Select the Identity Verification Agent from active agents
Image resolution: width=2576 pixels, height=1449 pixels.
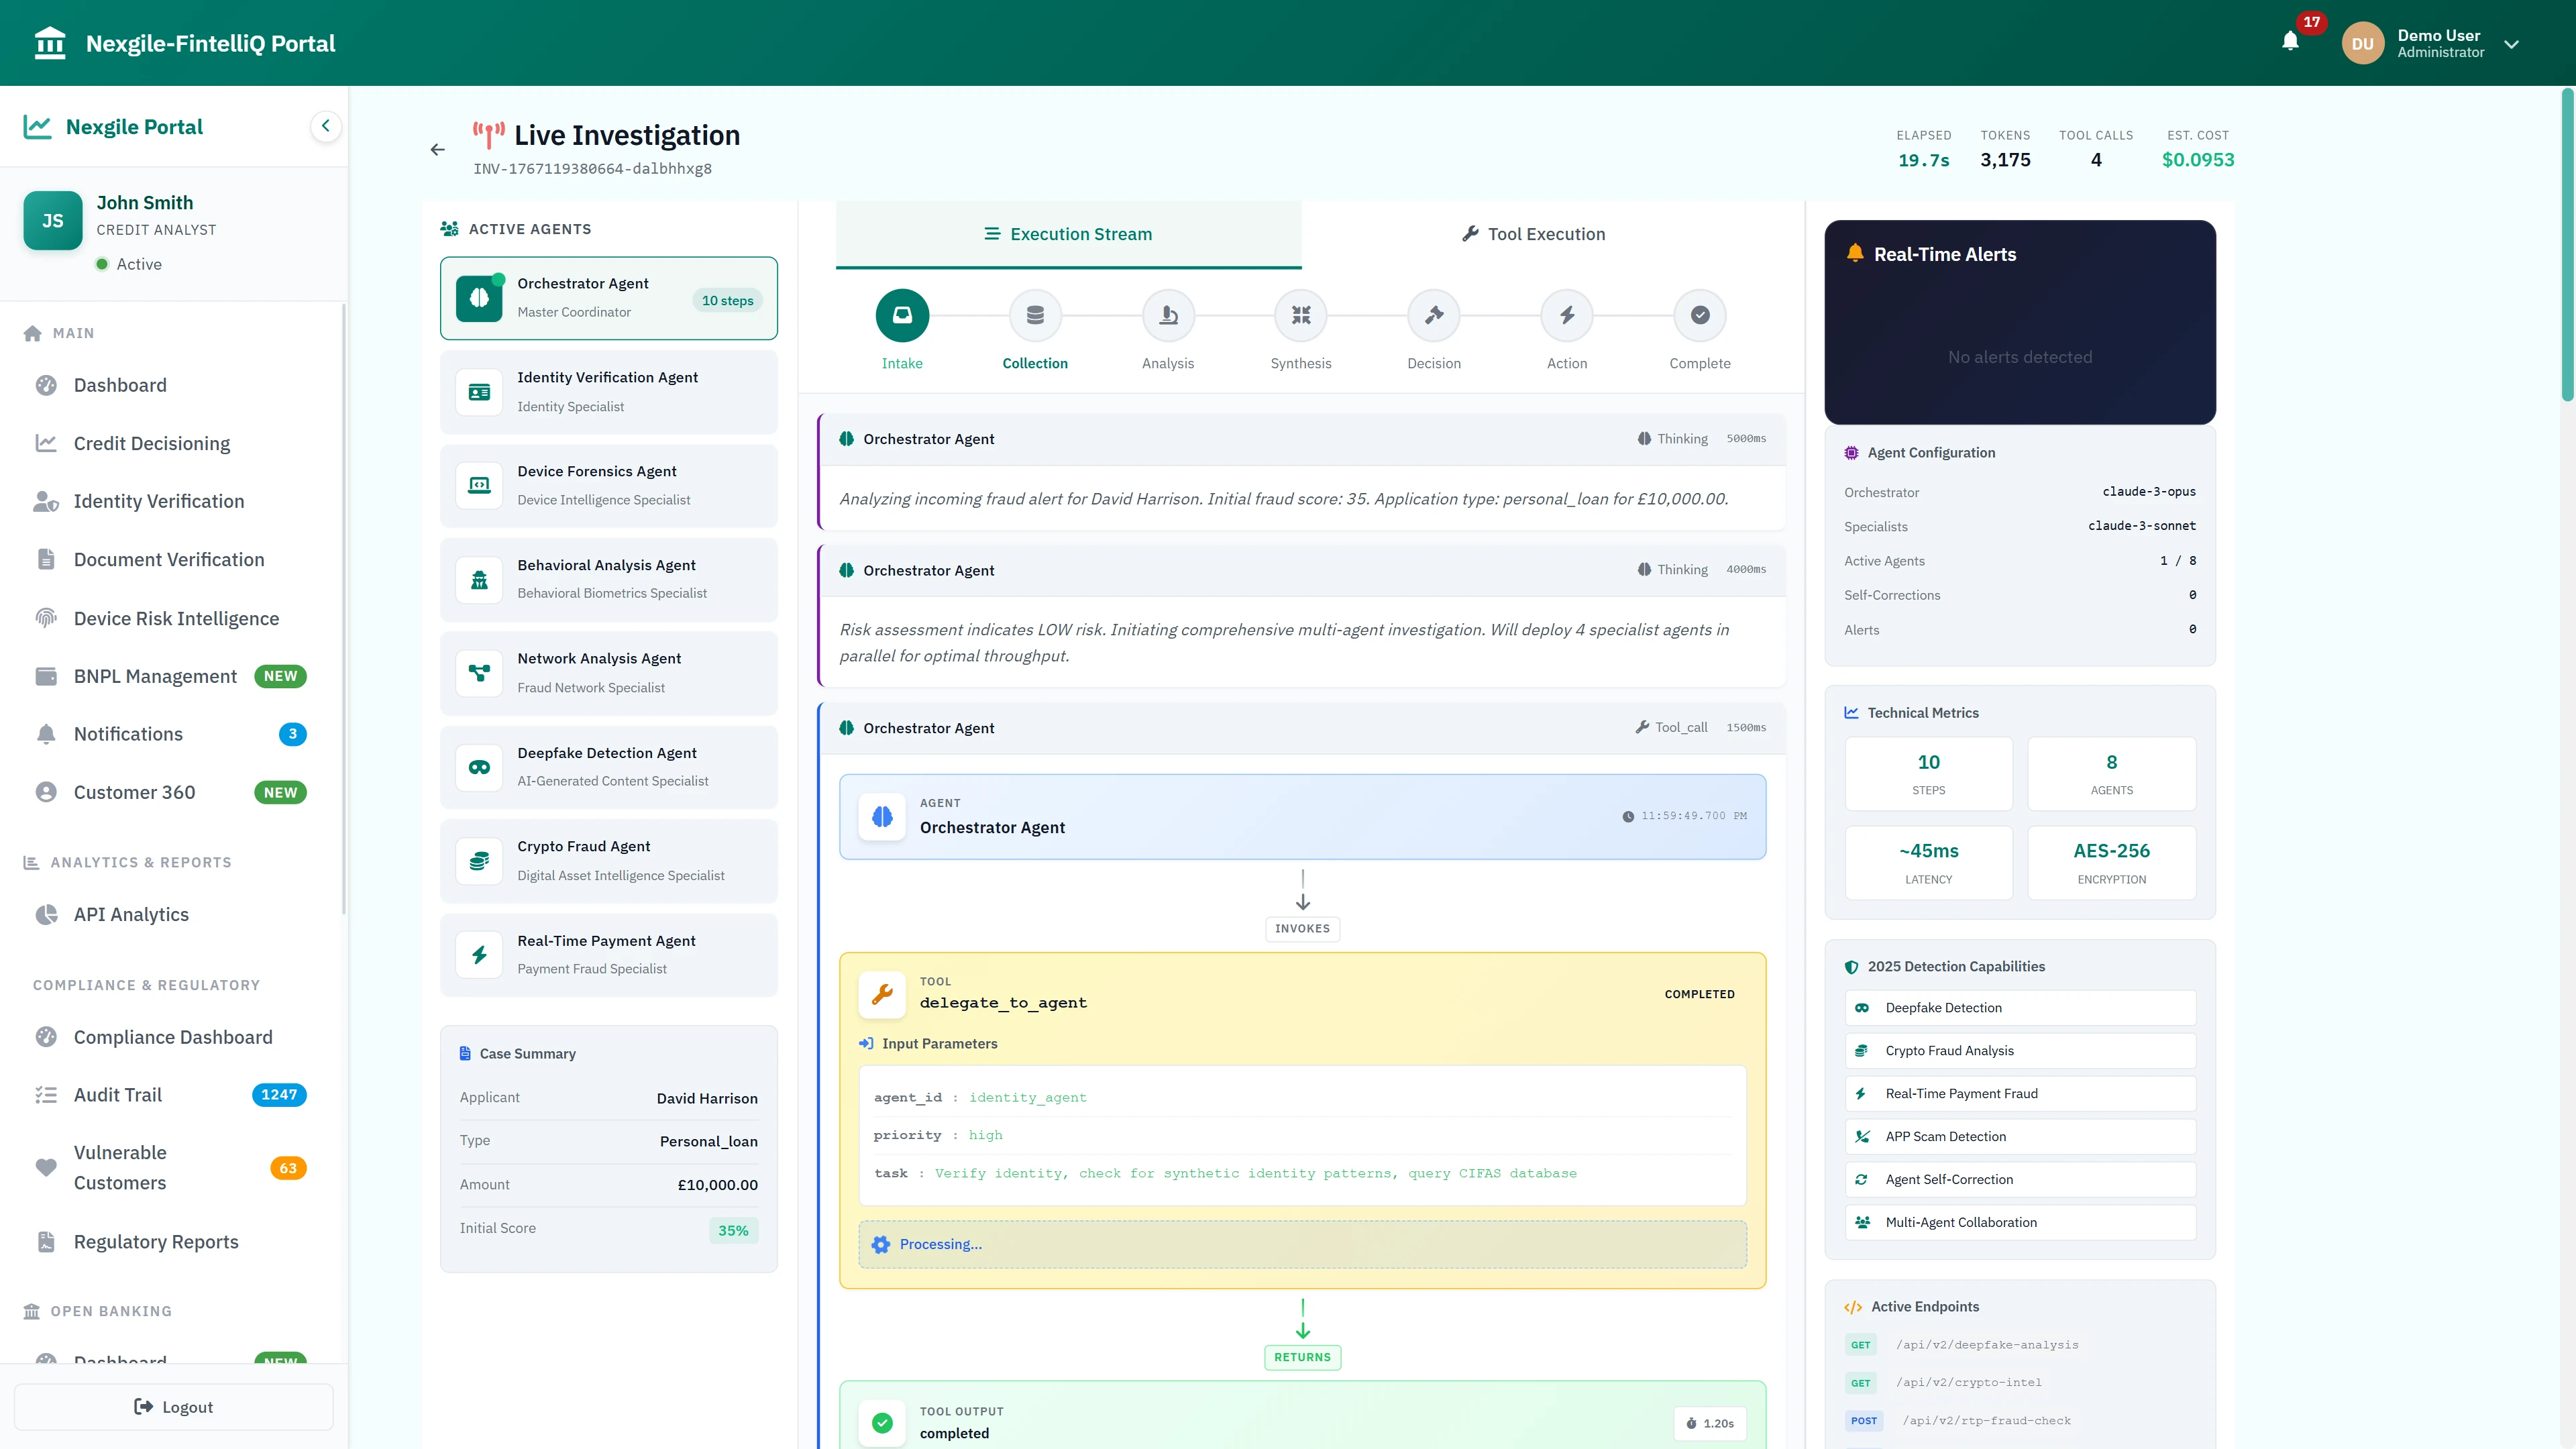[x=608, y=391]
